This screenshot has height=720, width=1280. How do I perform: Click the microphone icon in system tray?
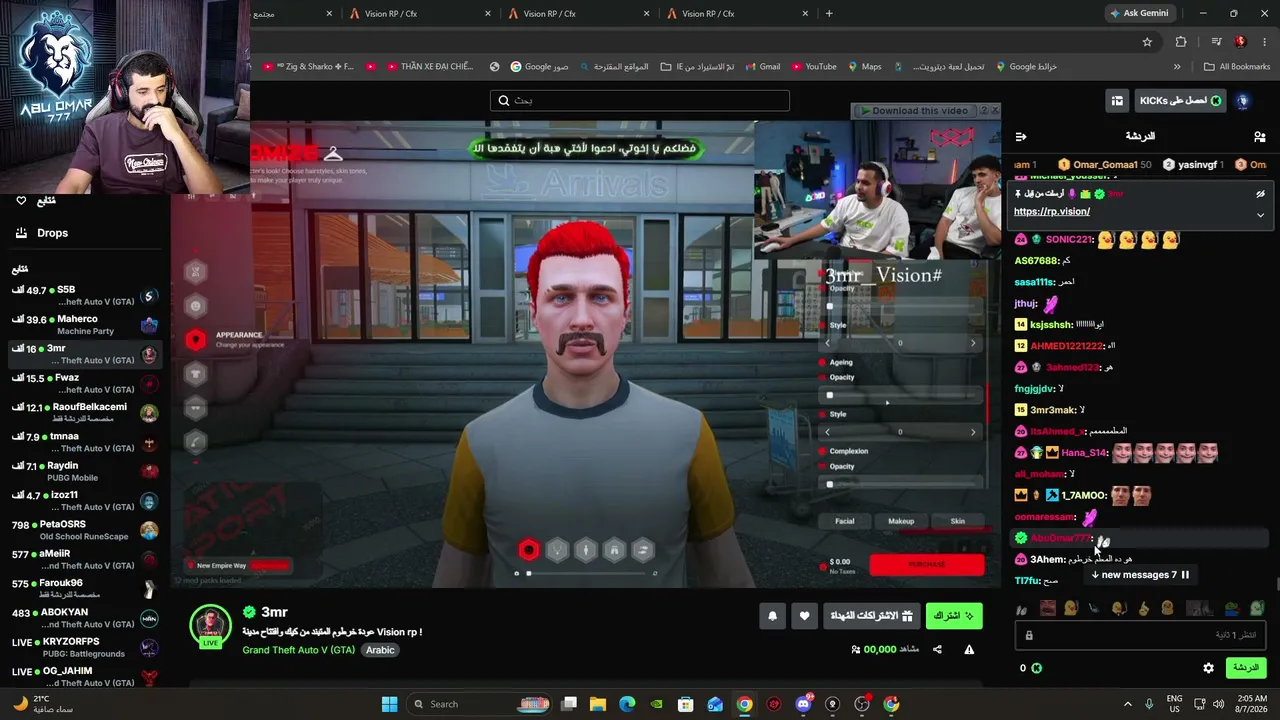pos(1149,704)
